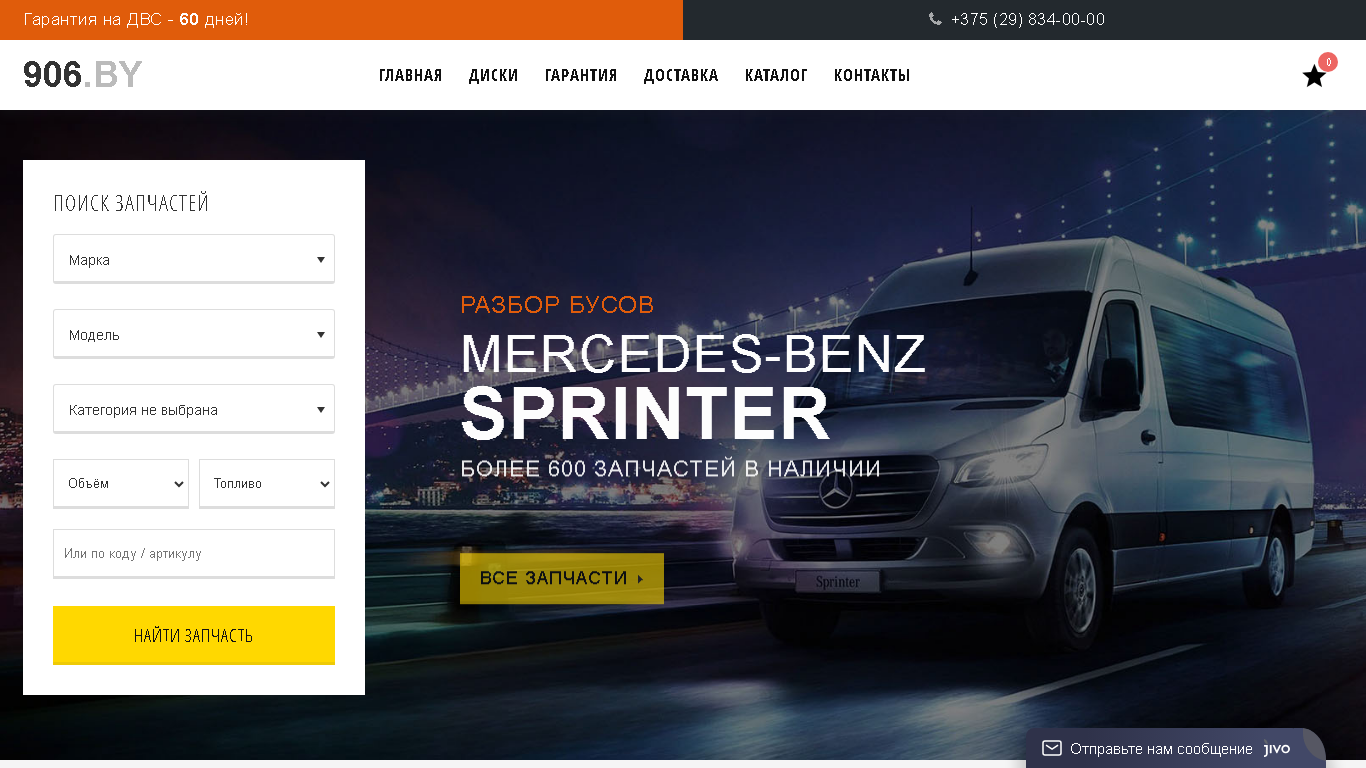Open the Диски menu item
The image size is (1366, 768).
coord(493,75)
